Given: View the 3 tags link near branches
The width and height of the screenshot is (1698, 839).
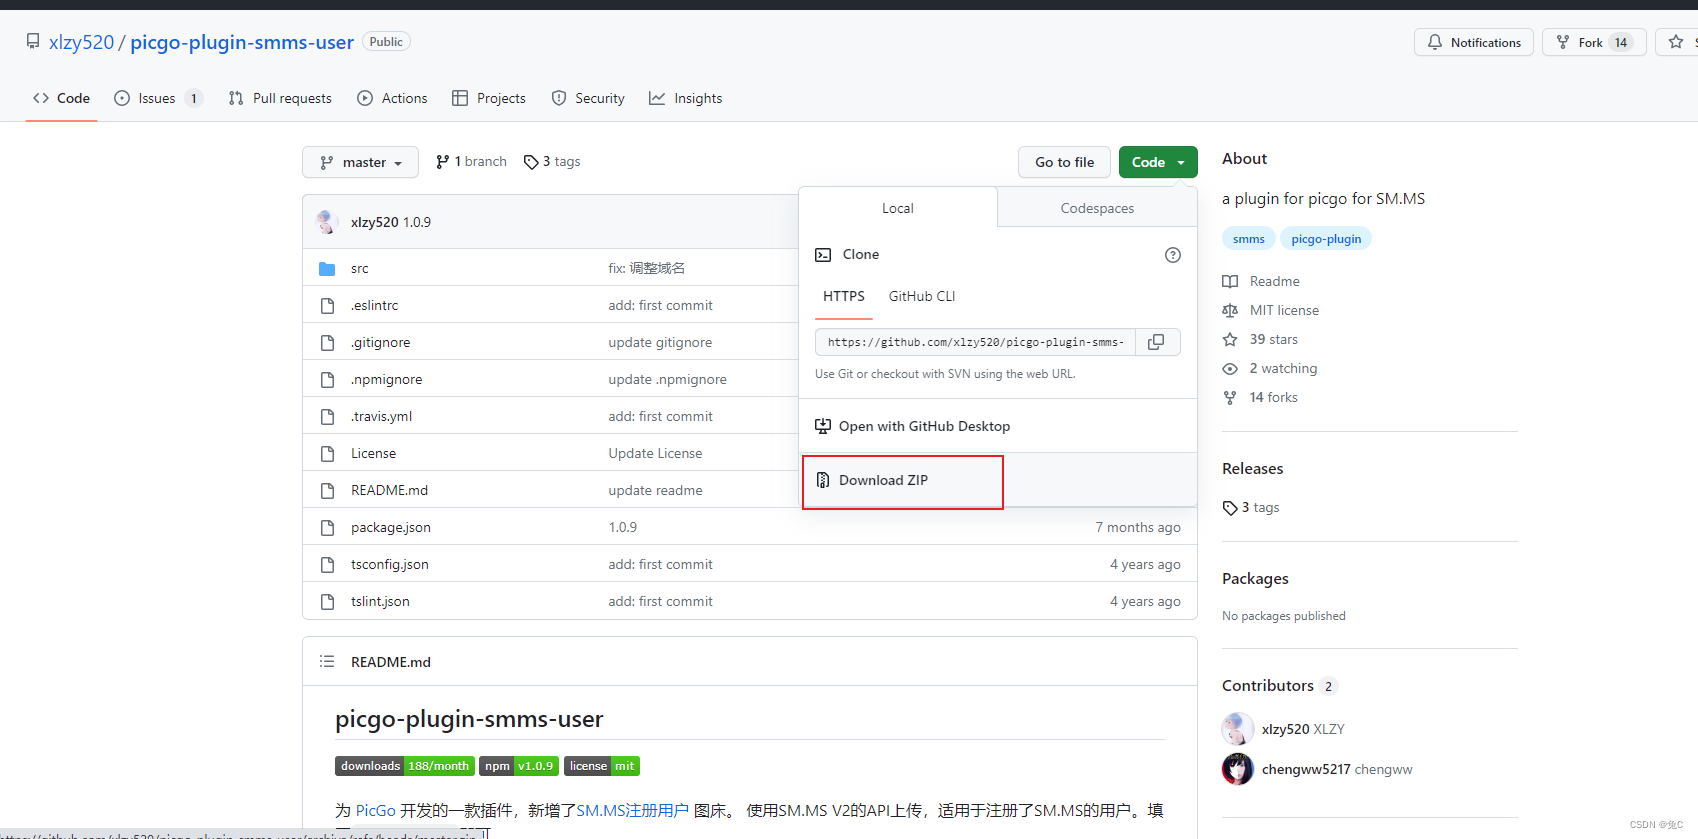Looking at the screenshot, I should pos(552,161).
